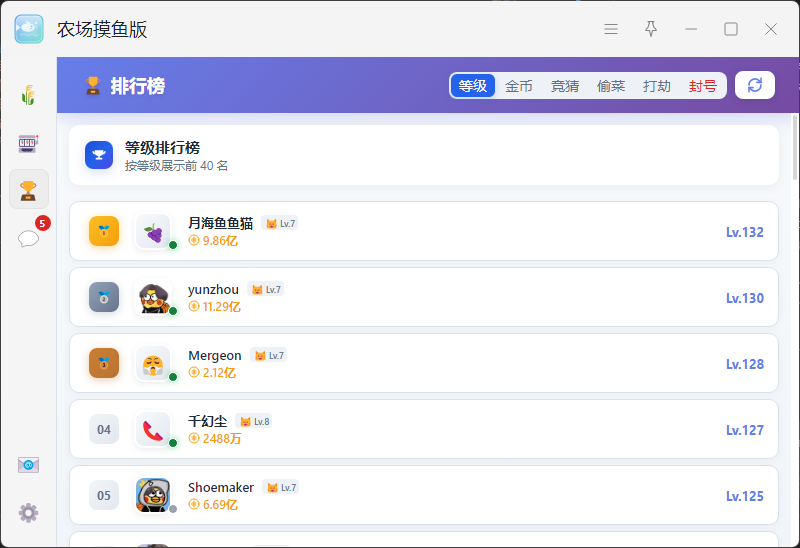Open yunzhou's avatar picture
The image size is (800, 548).
153,297
